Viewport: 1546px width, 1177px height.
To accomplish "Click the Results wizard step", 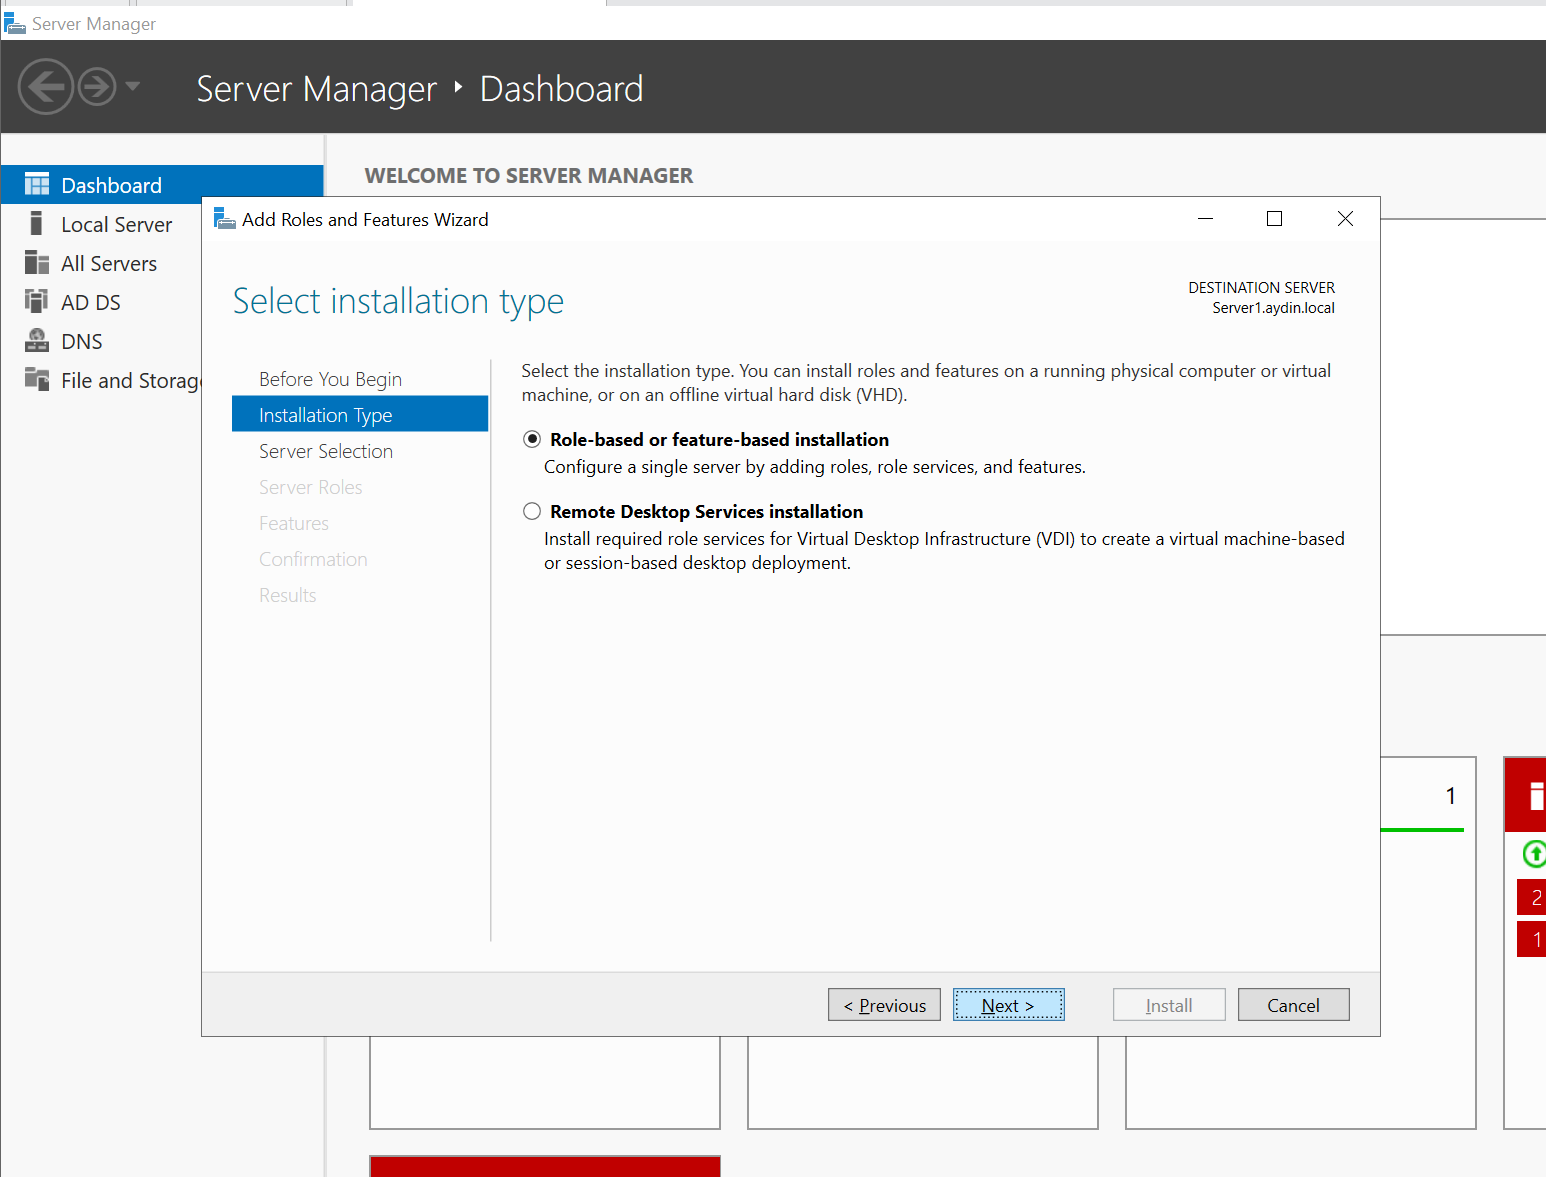I will (x=287, y=595).
